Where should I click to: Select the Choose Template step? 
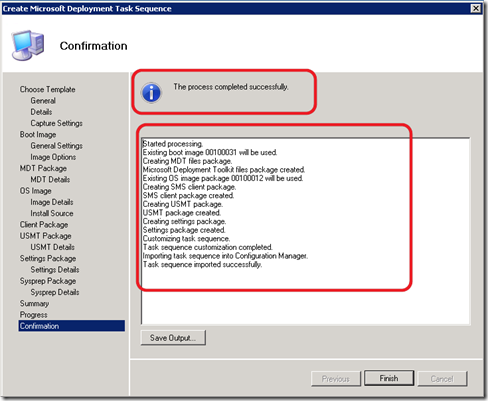click(47, 89)
